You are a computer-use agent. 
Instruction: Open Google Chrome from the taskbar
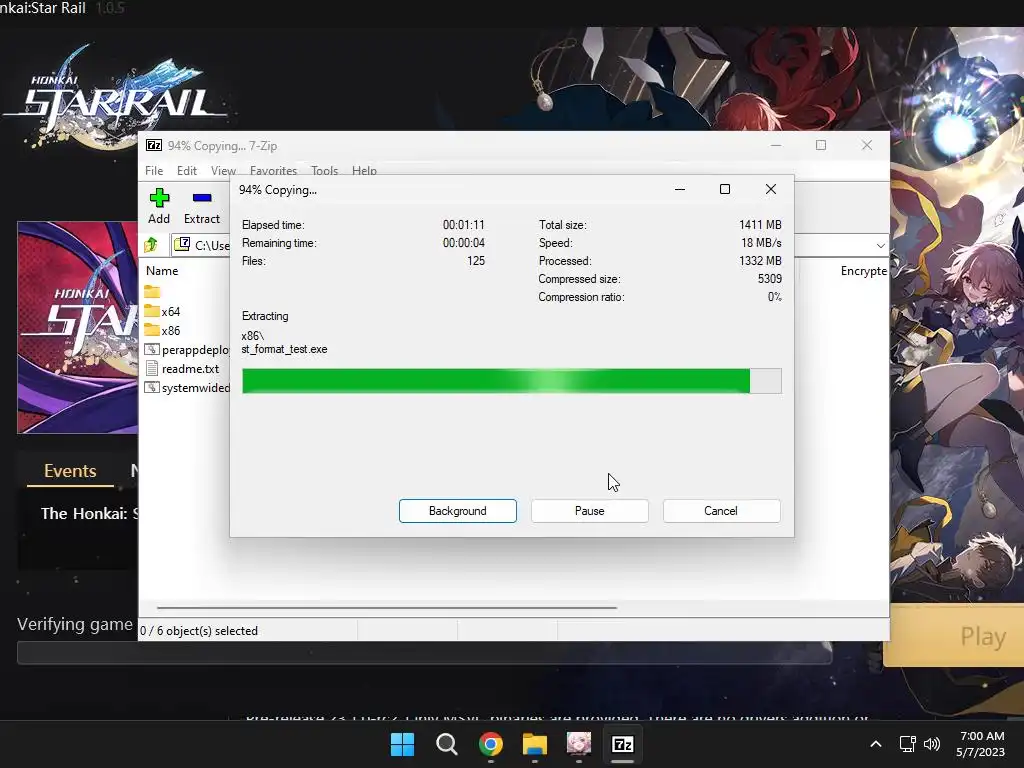coord(490,744)
